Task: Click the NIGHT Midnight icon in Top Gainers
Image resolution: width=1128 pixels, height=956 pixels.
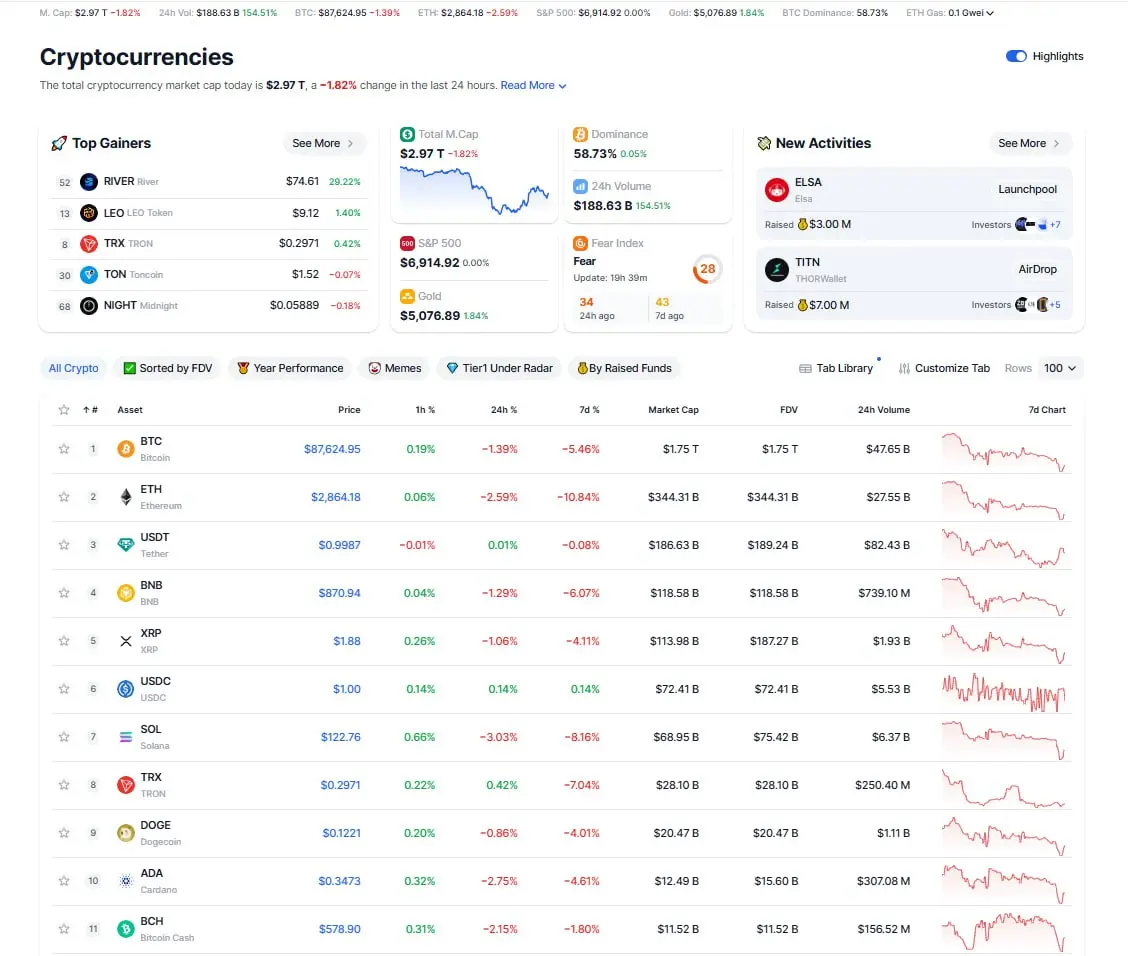Action: coord(88,306)
